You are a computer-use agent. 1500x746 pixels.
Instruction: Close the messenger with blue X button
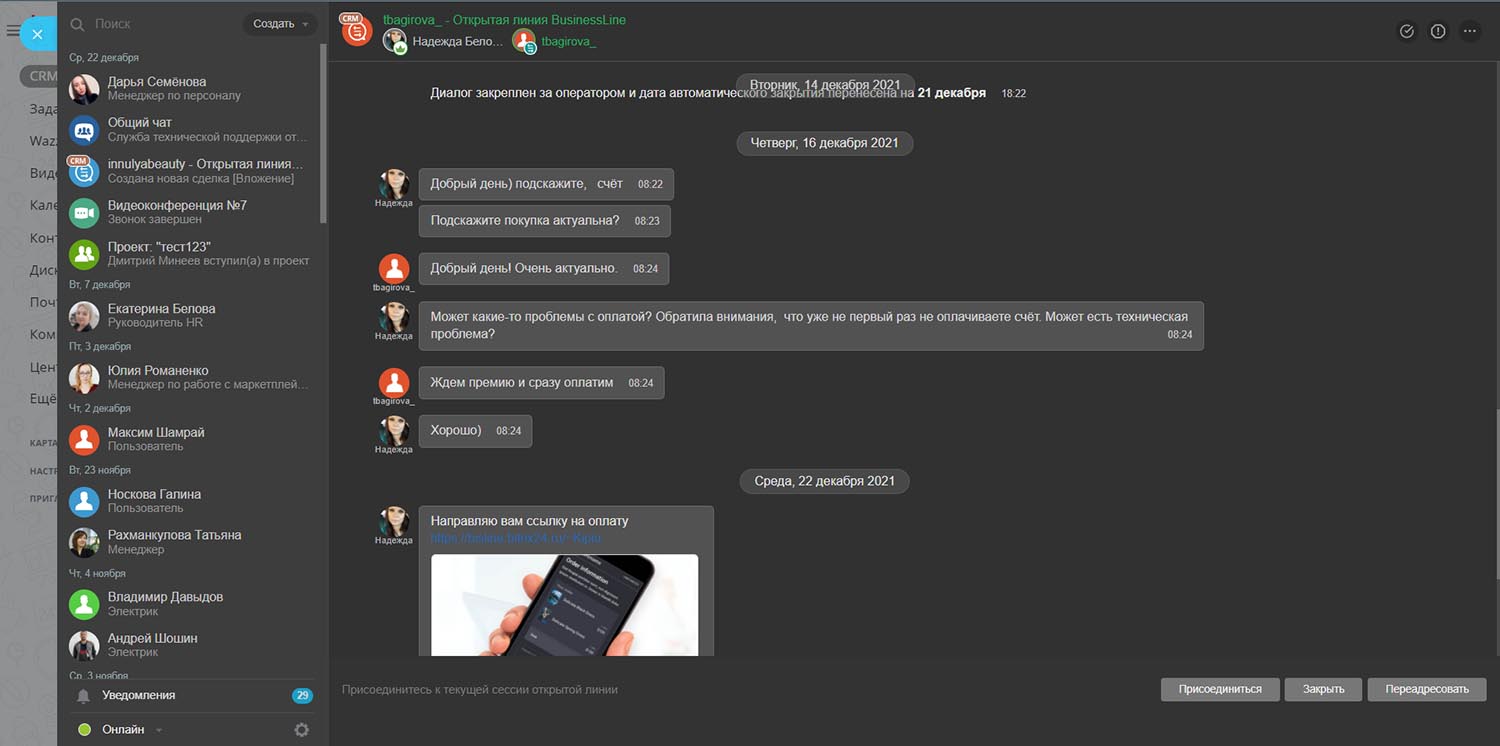37,35
